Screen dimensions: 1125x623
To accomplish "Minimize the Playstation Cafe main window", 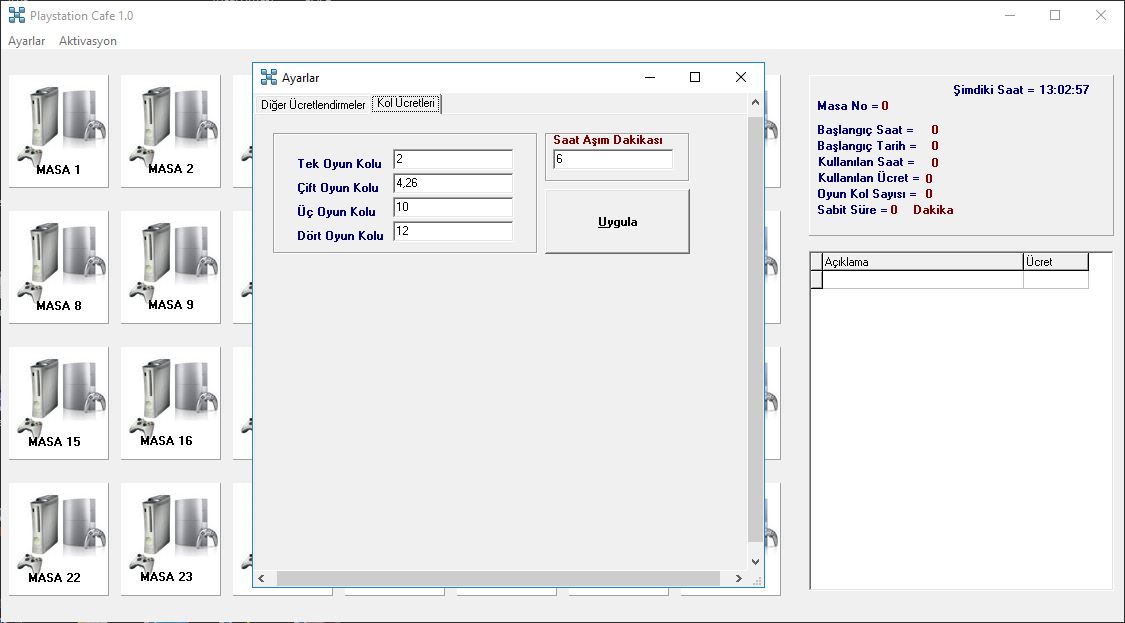I will [x=1009, y=15].
